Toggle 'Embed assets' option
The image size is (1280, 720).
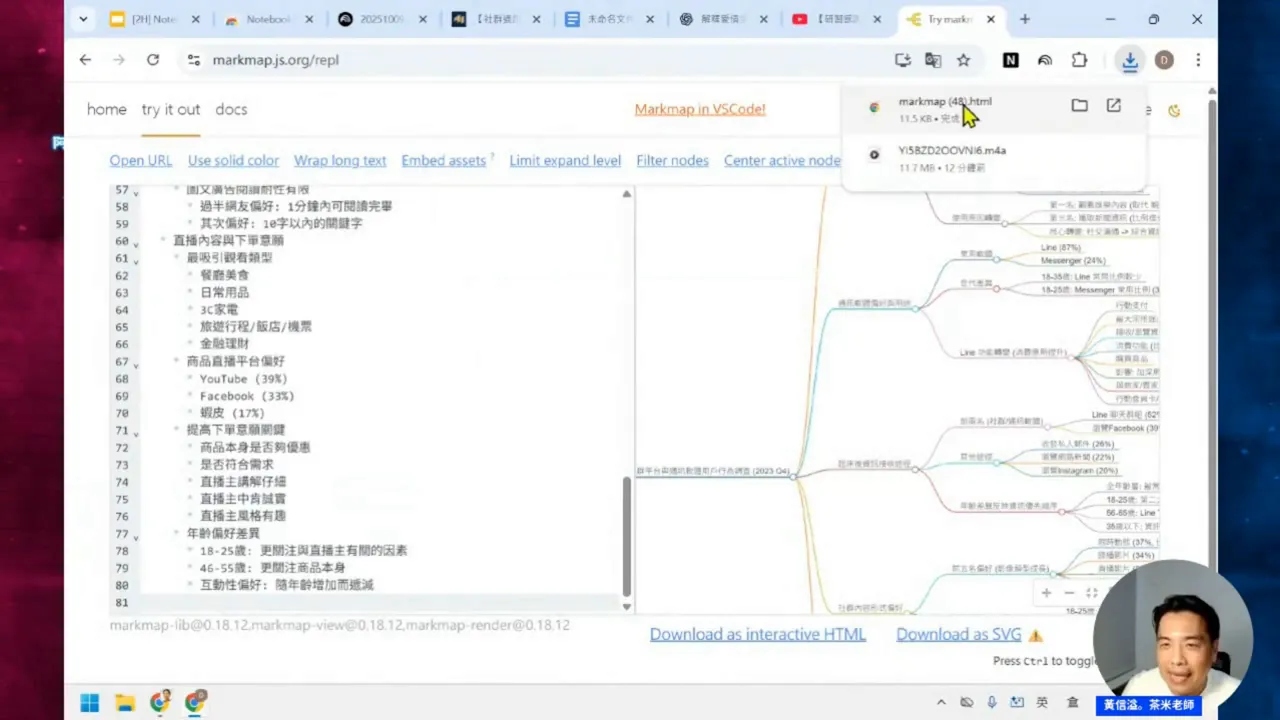click(x=444, y=160)
